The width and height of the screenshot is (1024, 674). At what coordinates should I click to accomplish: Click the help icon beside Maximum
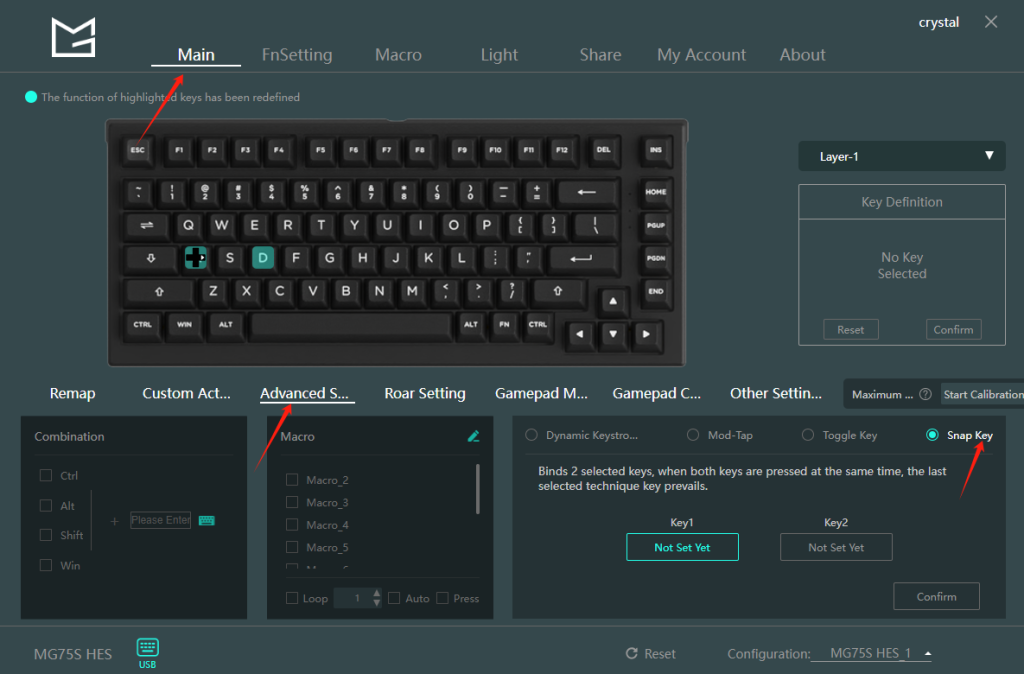click(x=925, y=394)
